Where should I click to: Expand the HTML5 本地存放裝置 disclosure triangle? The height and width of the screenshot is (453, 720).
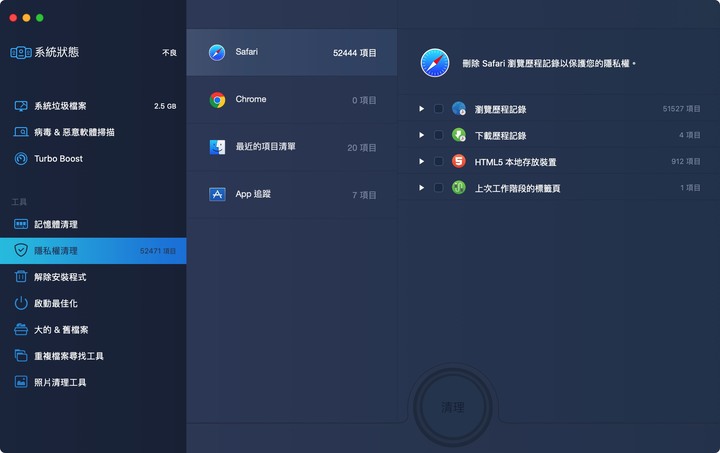click(421, 162)
